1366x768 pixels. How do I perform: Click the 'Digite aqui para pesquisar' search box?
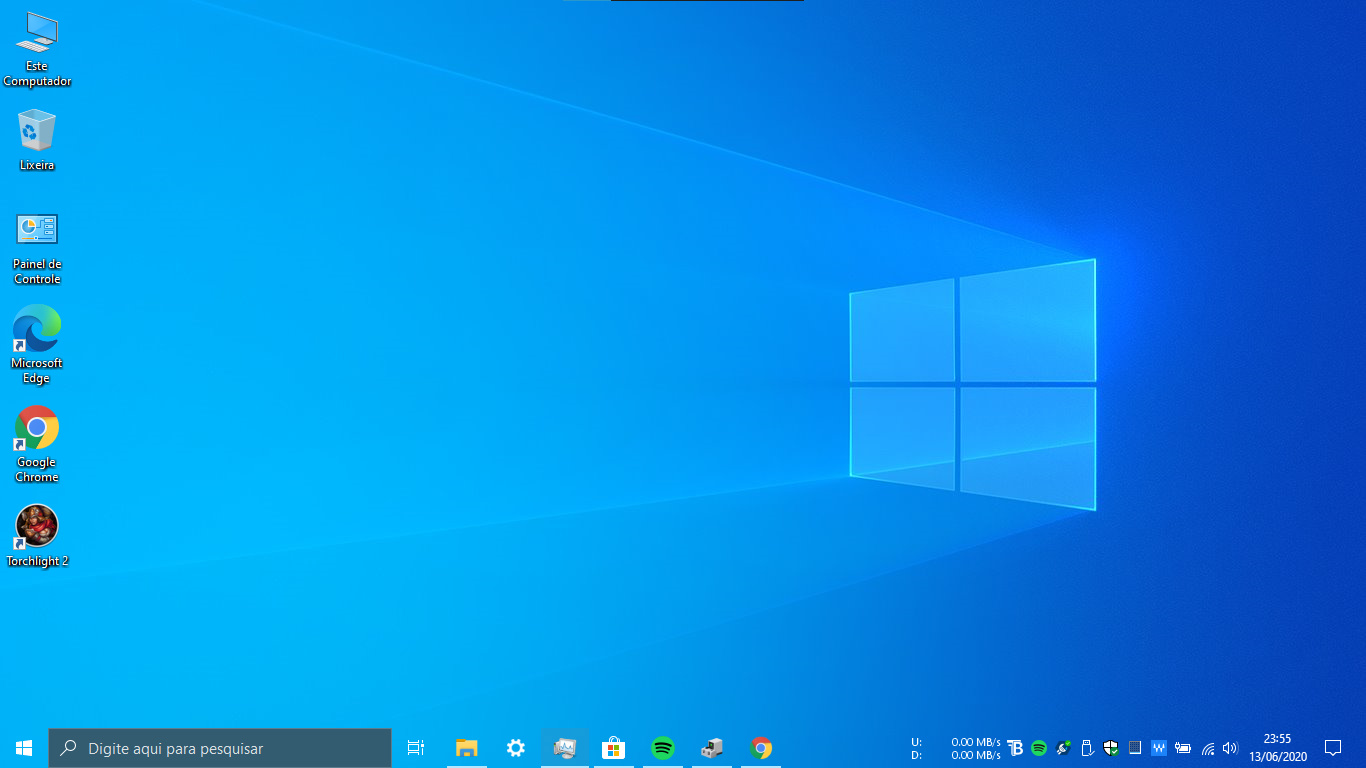coord(220,748)
